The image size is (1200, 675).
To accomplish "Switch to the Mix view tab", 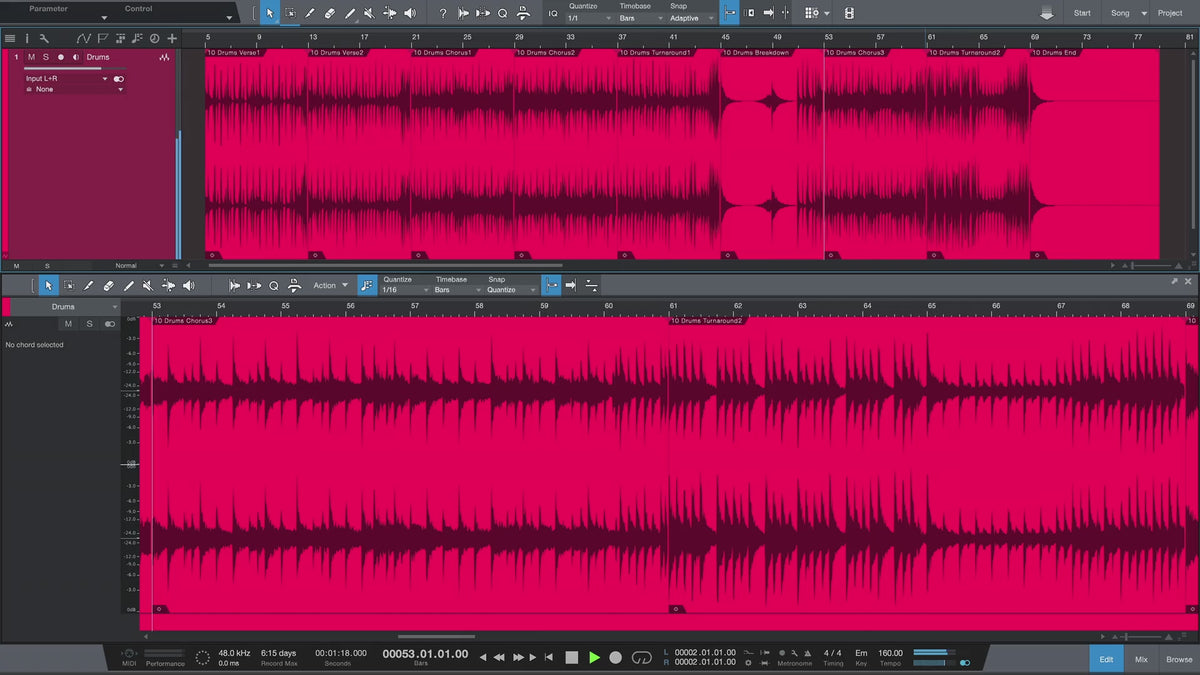I will point(1141,659).
